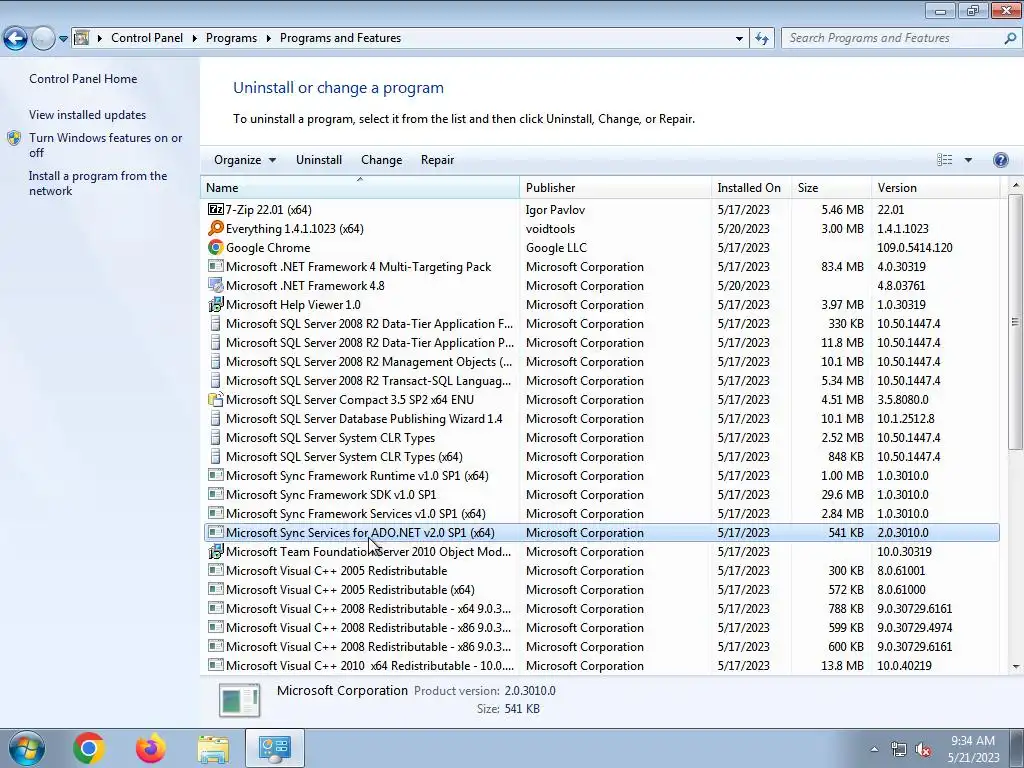Click the search magnifier icon
This screenshot has height=768, width=1024.
click(x=1010, y=39)
